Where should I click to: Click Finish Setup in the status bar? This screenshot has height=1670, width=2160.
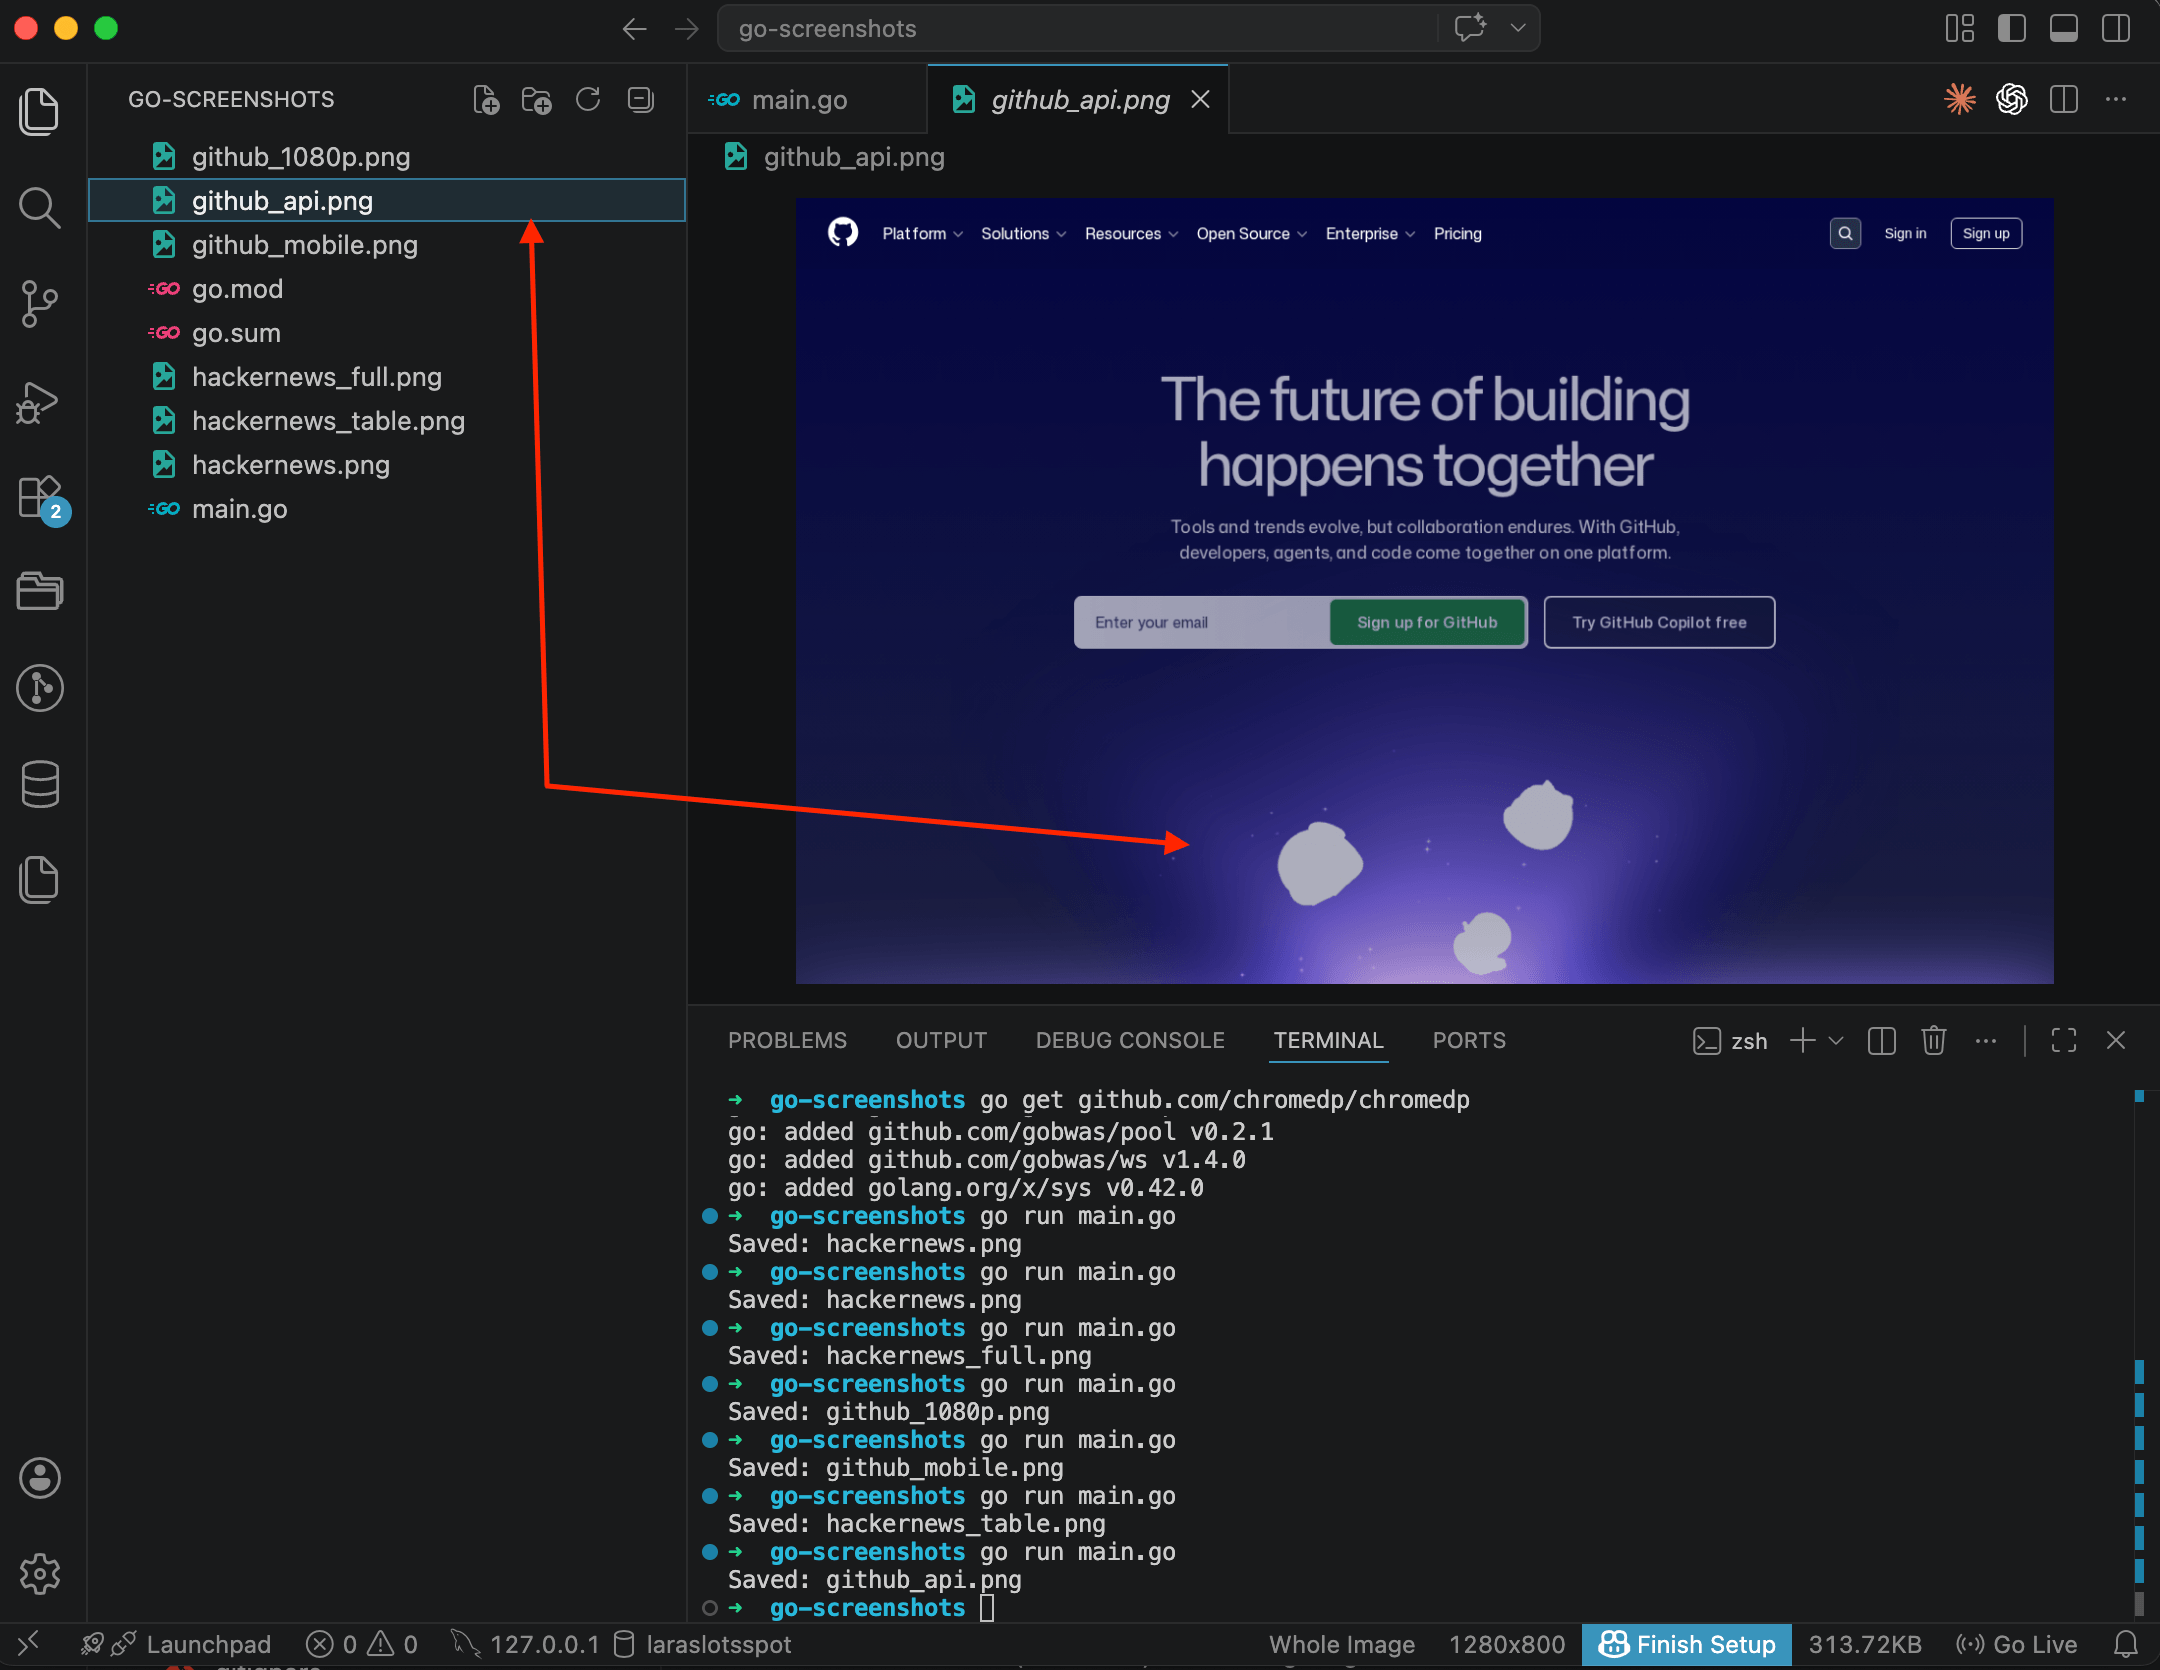click(x=1686, y=1643)
